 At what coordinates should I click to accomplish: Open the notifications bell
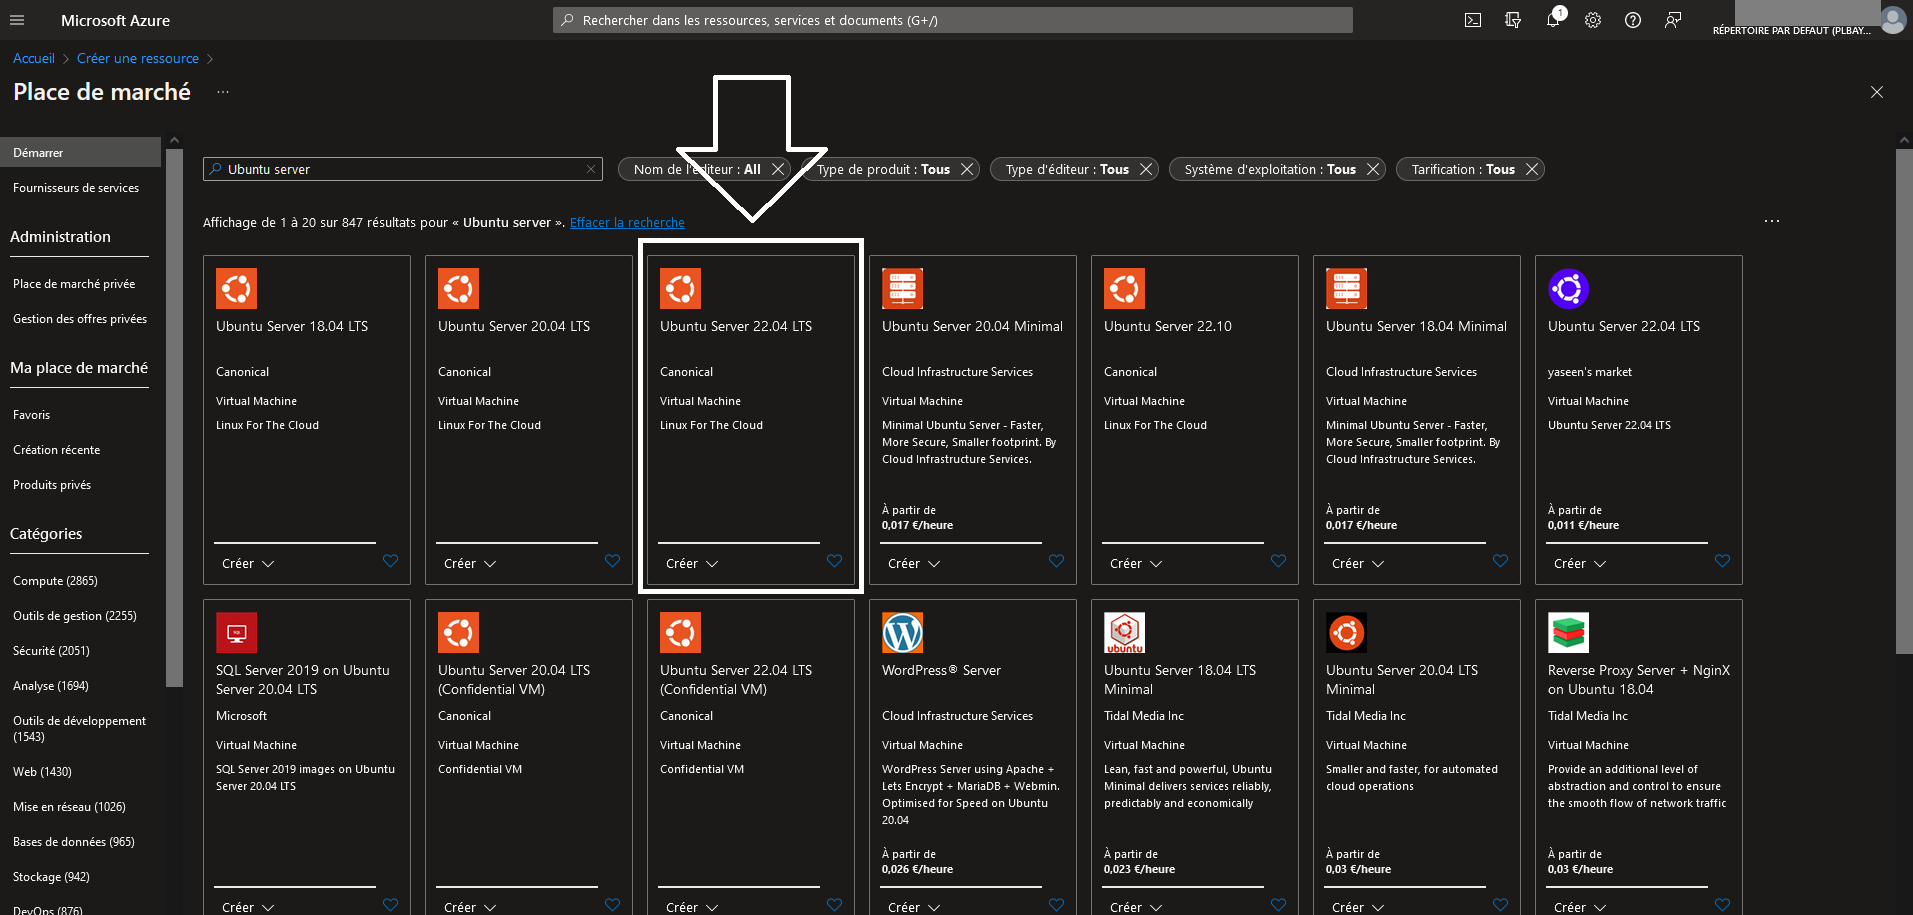pyautogui.click(x=1553, y=20)
